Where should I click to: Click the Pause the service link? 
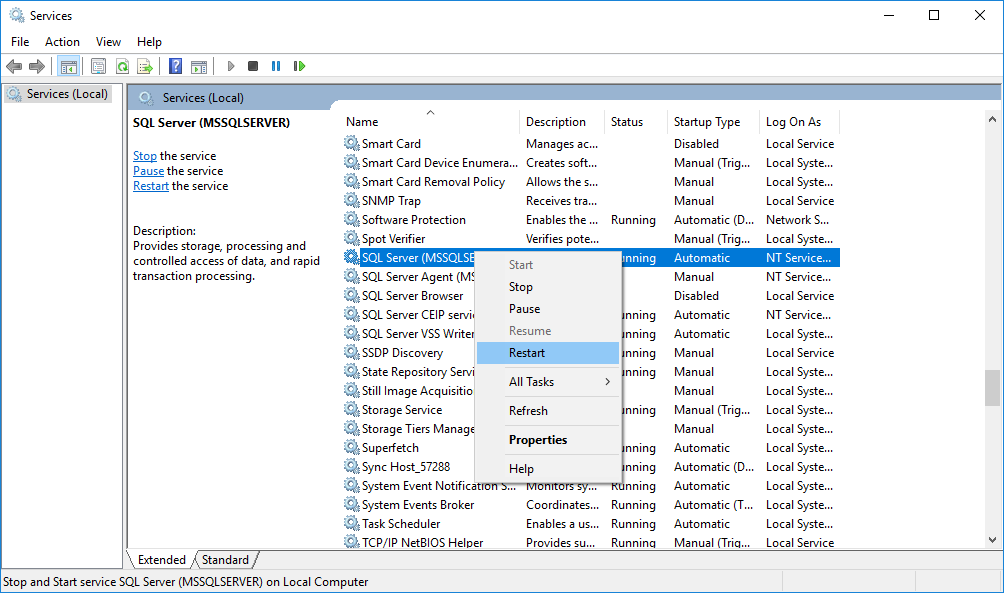click(x=148, y=171)
